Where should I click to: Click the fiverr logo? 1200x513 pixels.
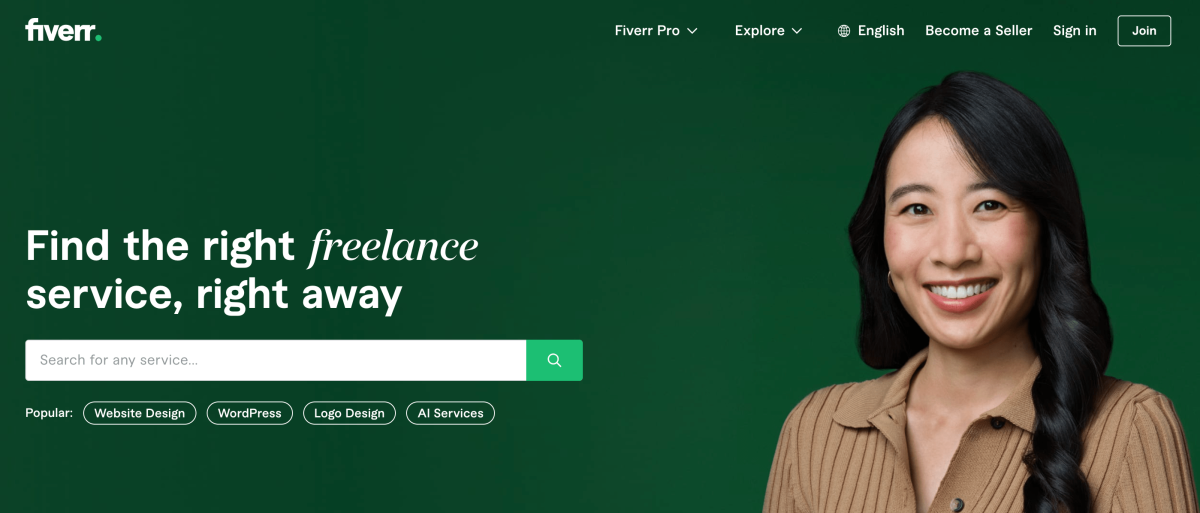coord(63,30)
